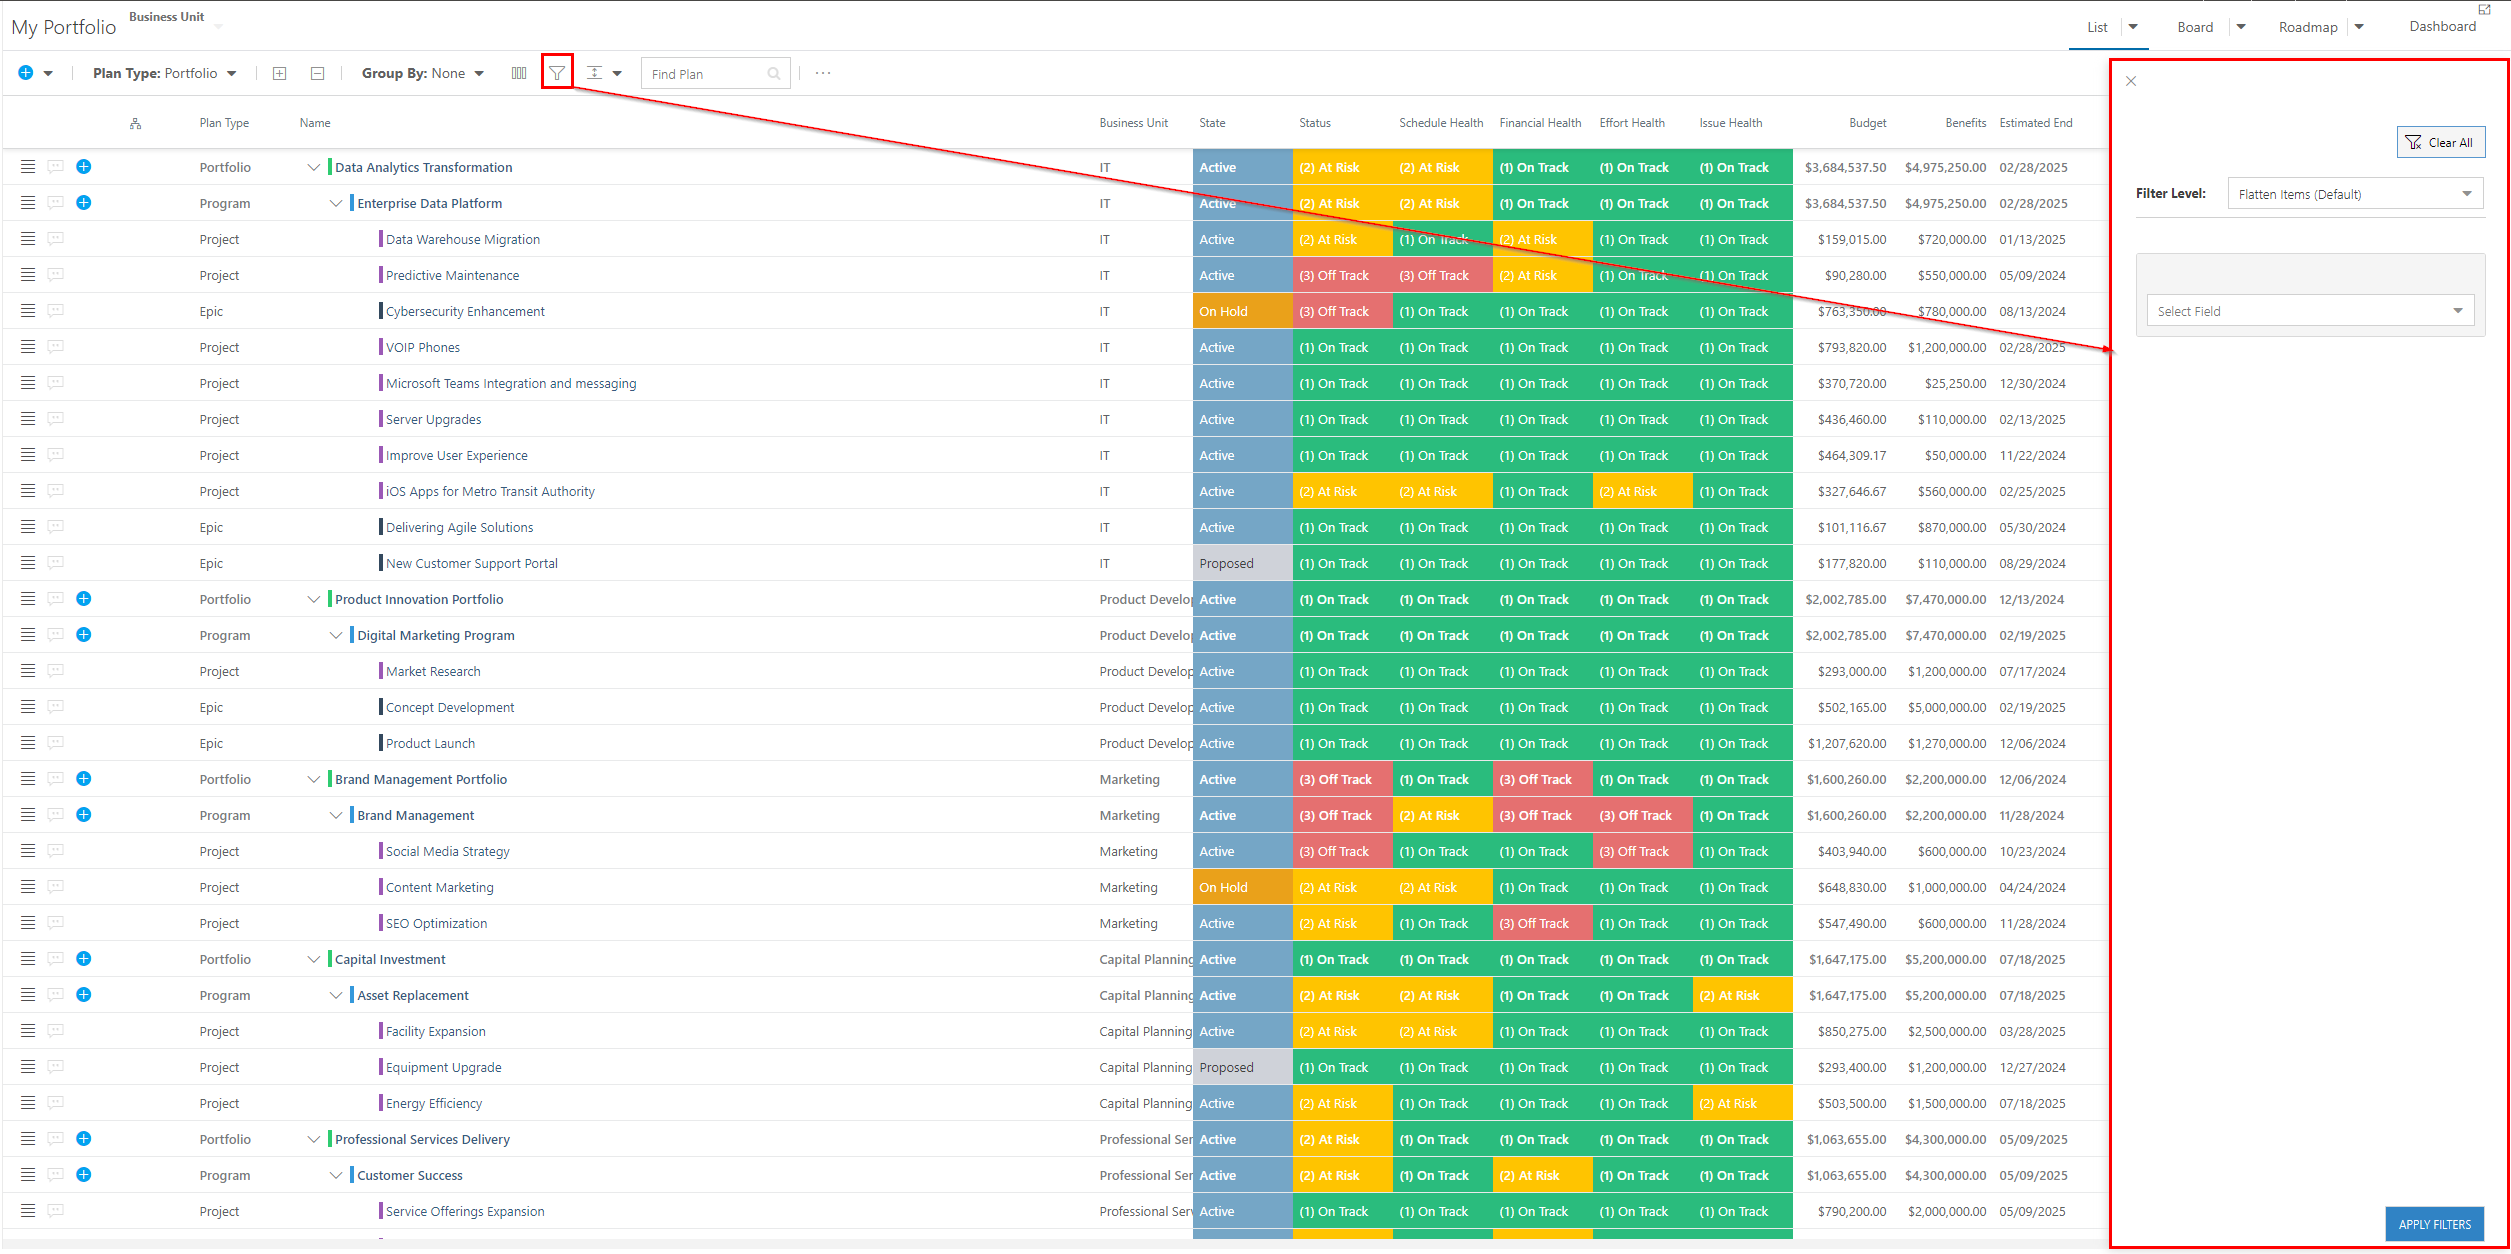
Task: Switch to the Board view tab
Action: click(2195, 27)
